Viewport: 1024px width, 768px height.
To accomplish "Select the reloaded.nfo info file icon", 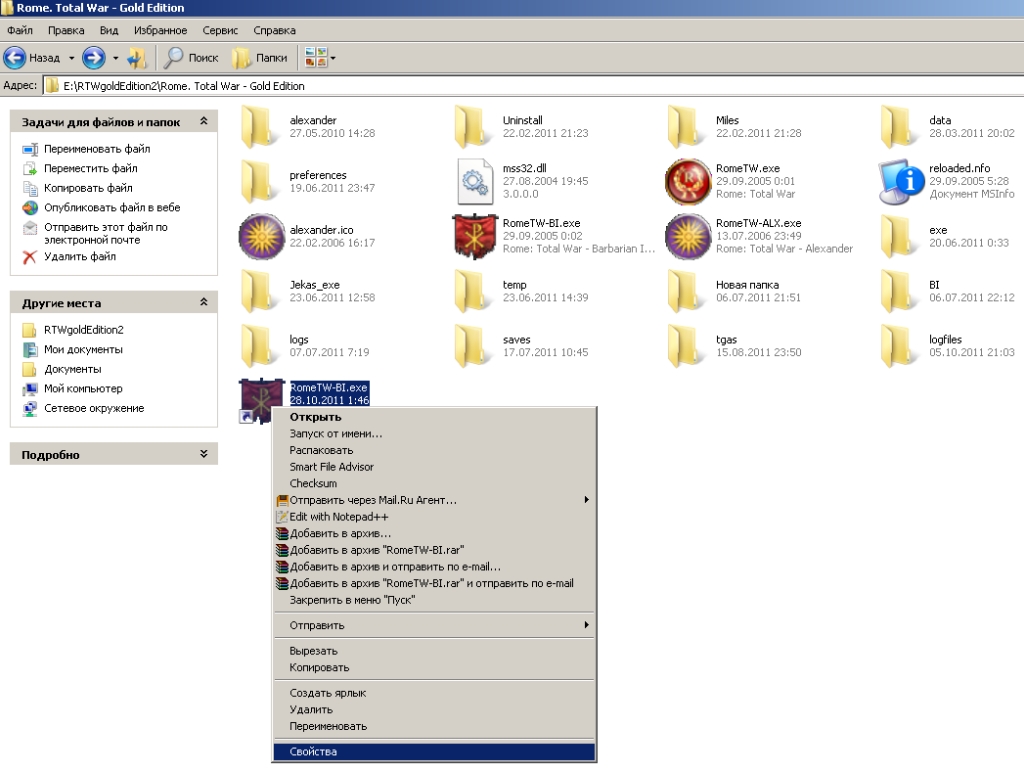I will 901,181.
